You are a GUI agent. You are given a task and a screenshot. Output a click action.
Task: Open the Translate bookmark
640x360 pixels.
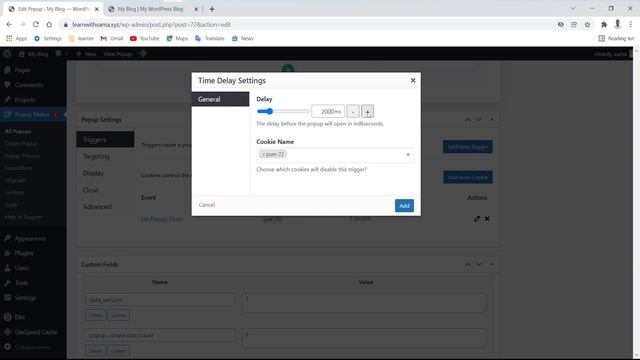coord(210,38)
